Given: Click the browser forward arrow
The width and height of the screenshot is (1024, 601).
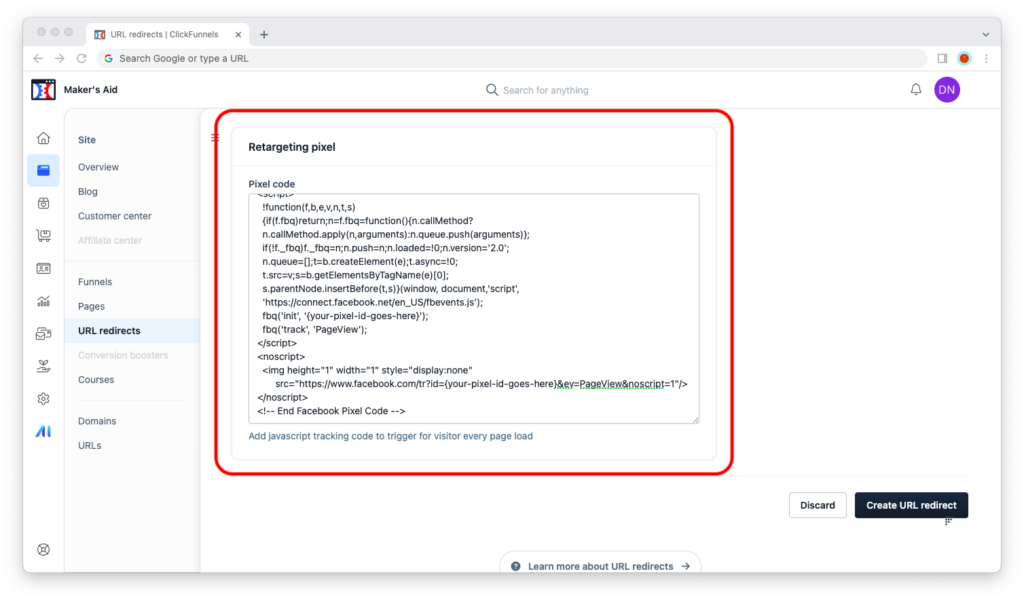Looking at the screenshot, I should pos(59,58).
